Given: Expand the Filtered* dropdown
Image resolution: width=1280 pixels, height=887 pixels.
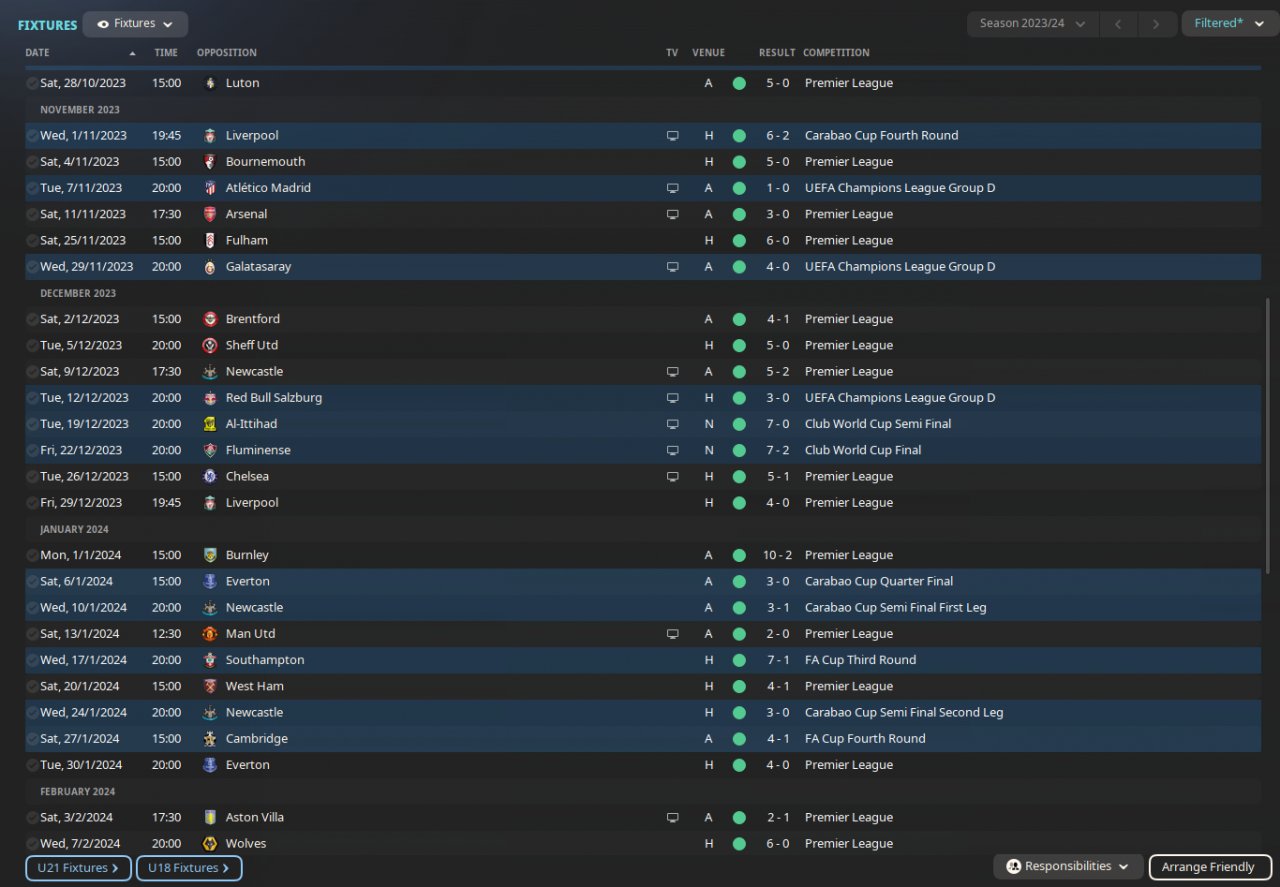Looking at the screenshot, I should coord(1228,24).
